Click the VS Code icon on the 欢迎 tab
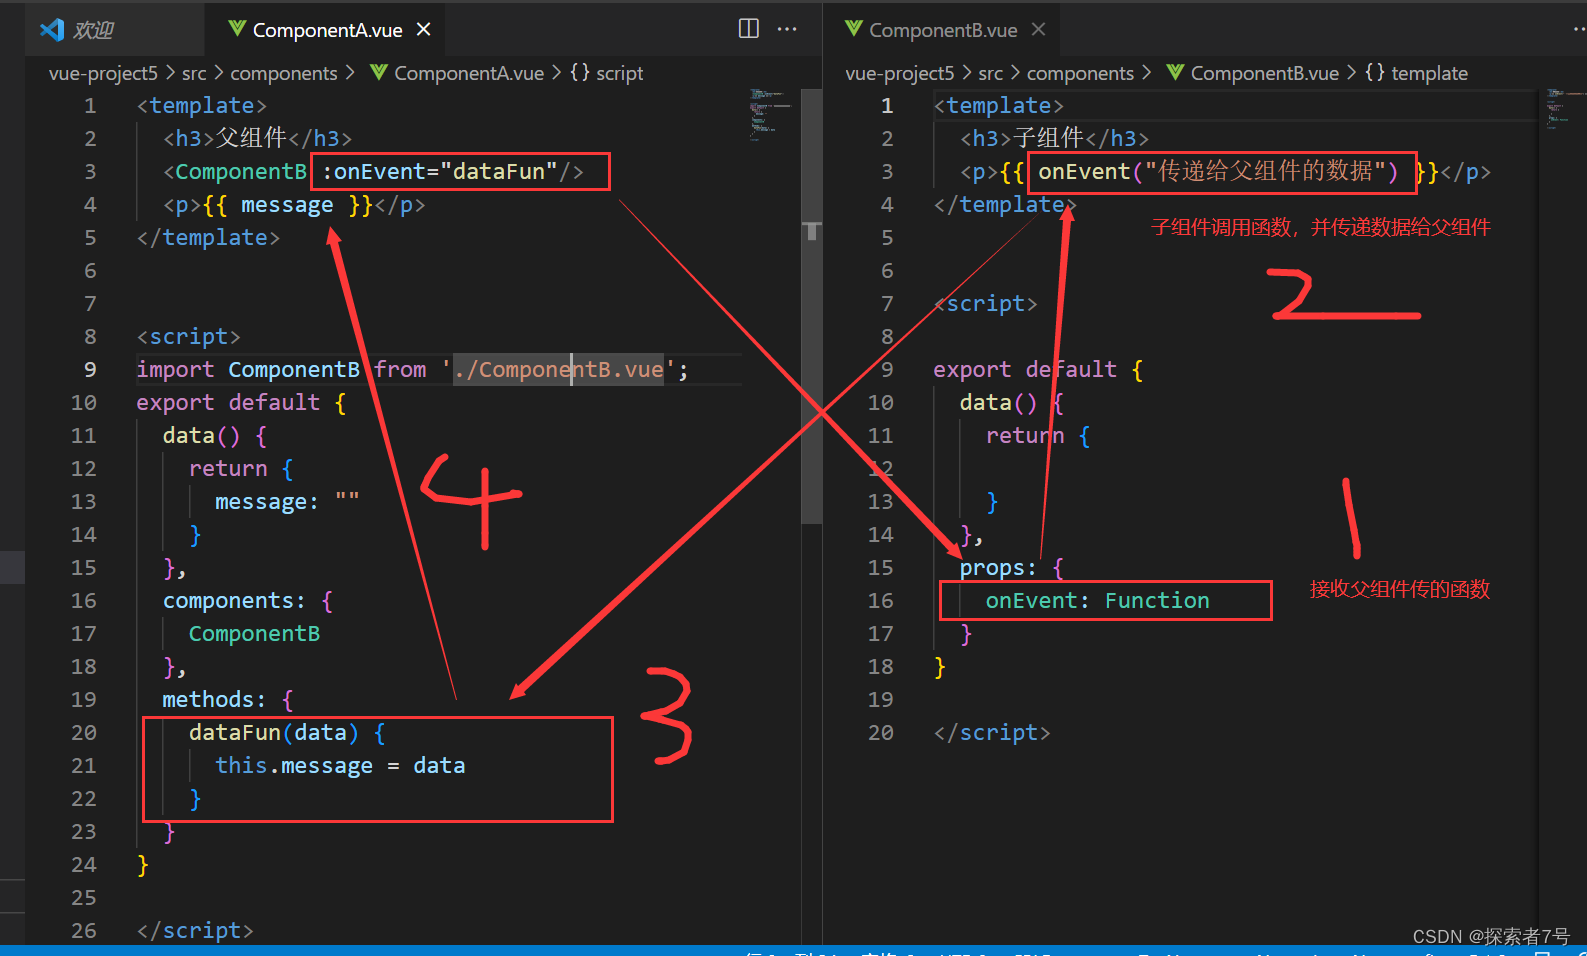Viewport: 1587px width, 956px height. tap(52, 30)
